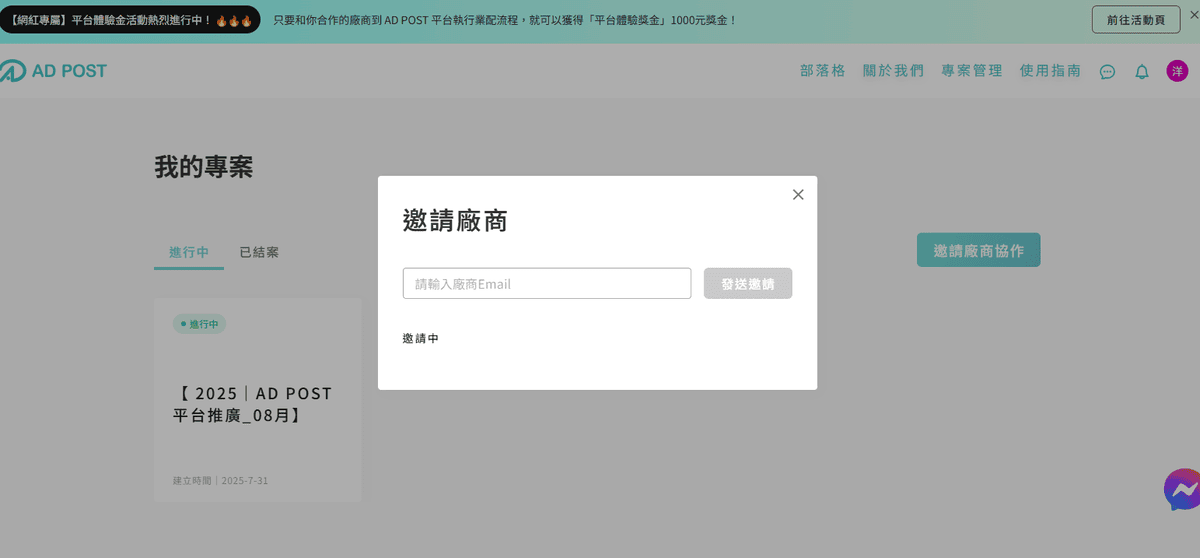Focus the 請輸入廠商Email input field

click(x=546, y=284)
